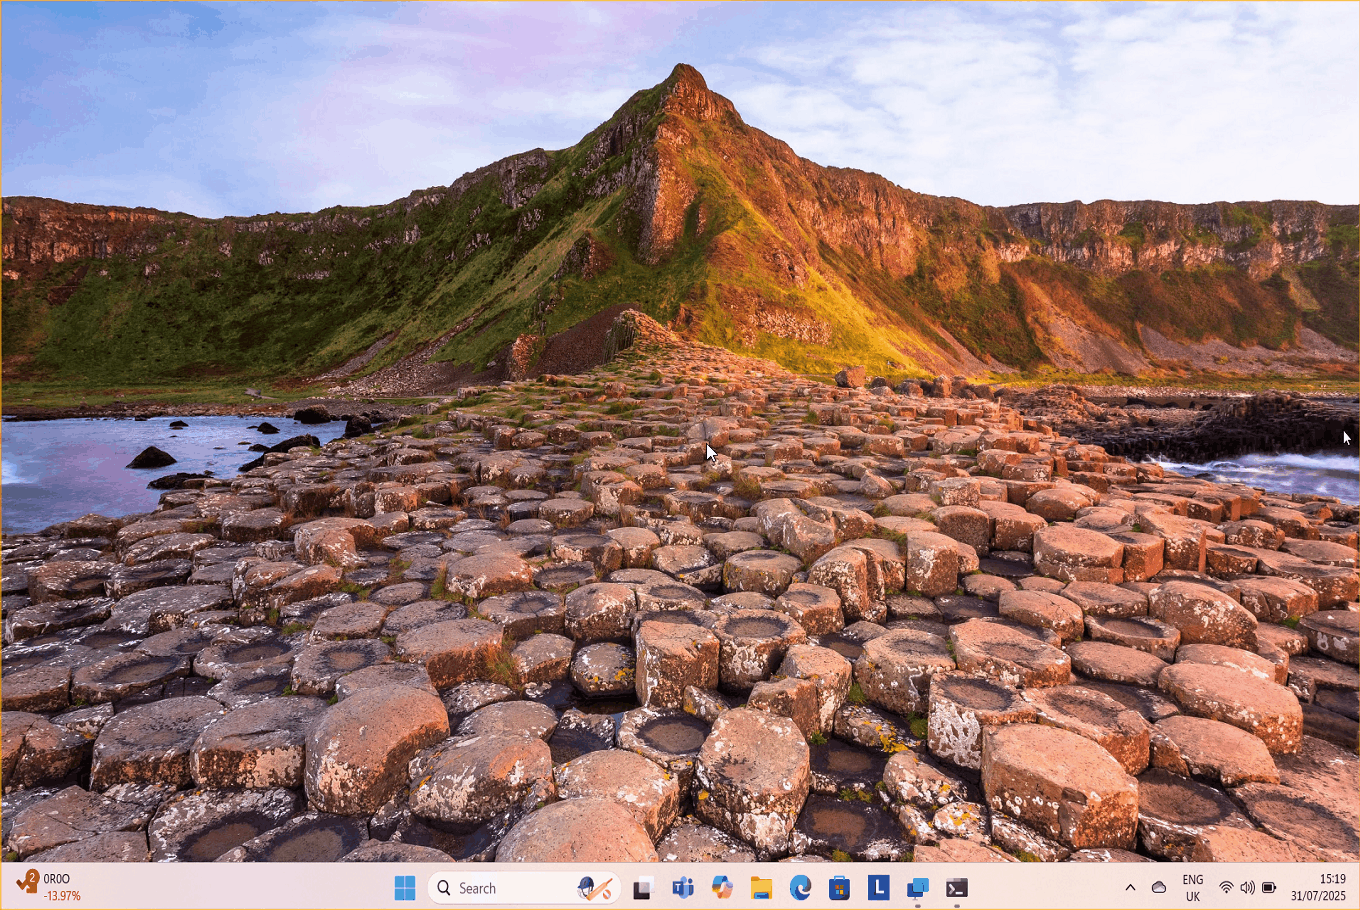Expand hidden system tray icons chevron
This screenshot has height=910, width=1360.
click(1130, 888)
